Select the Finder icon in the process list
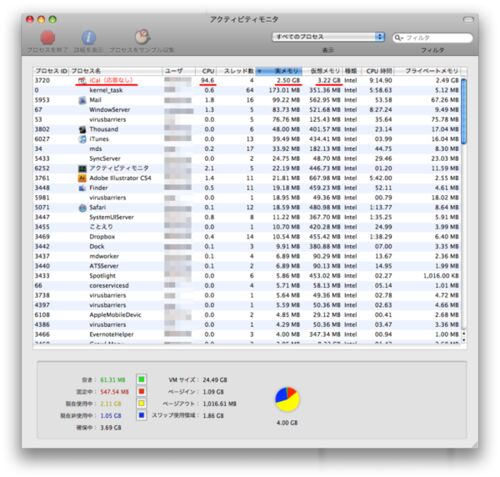This screenshot has width=500, height=477. (82, 188)
